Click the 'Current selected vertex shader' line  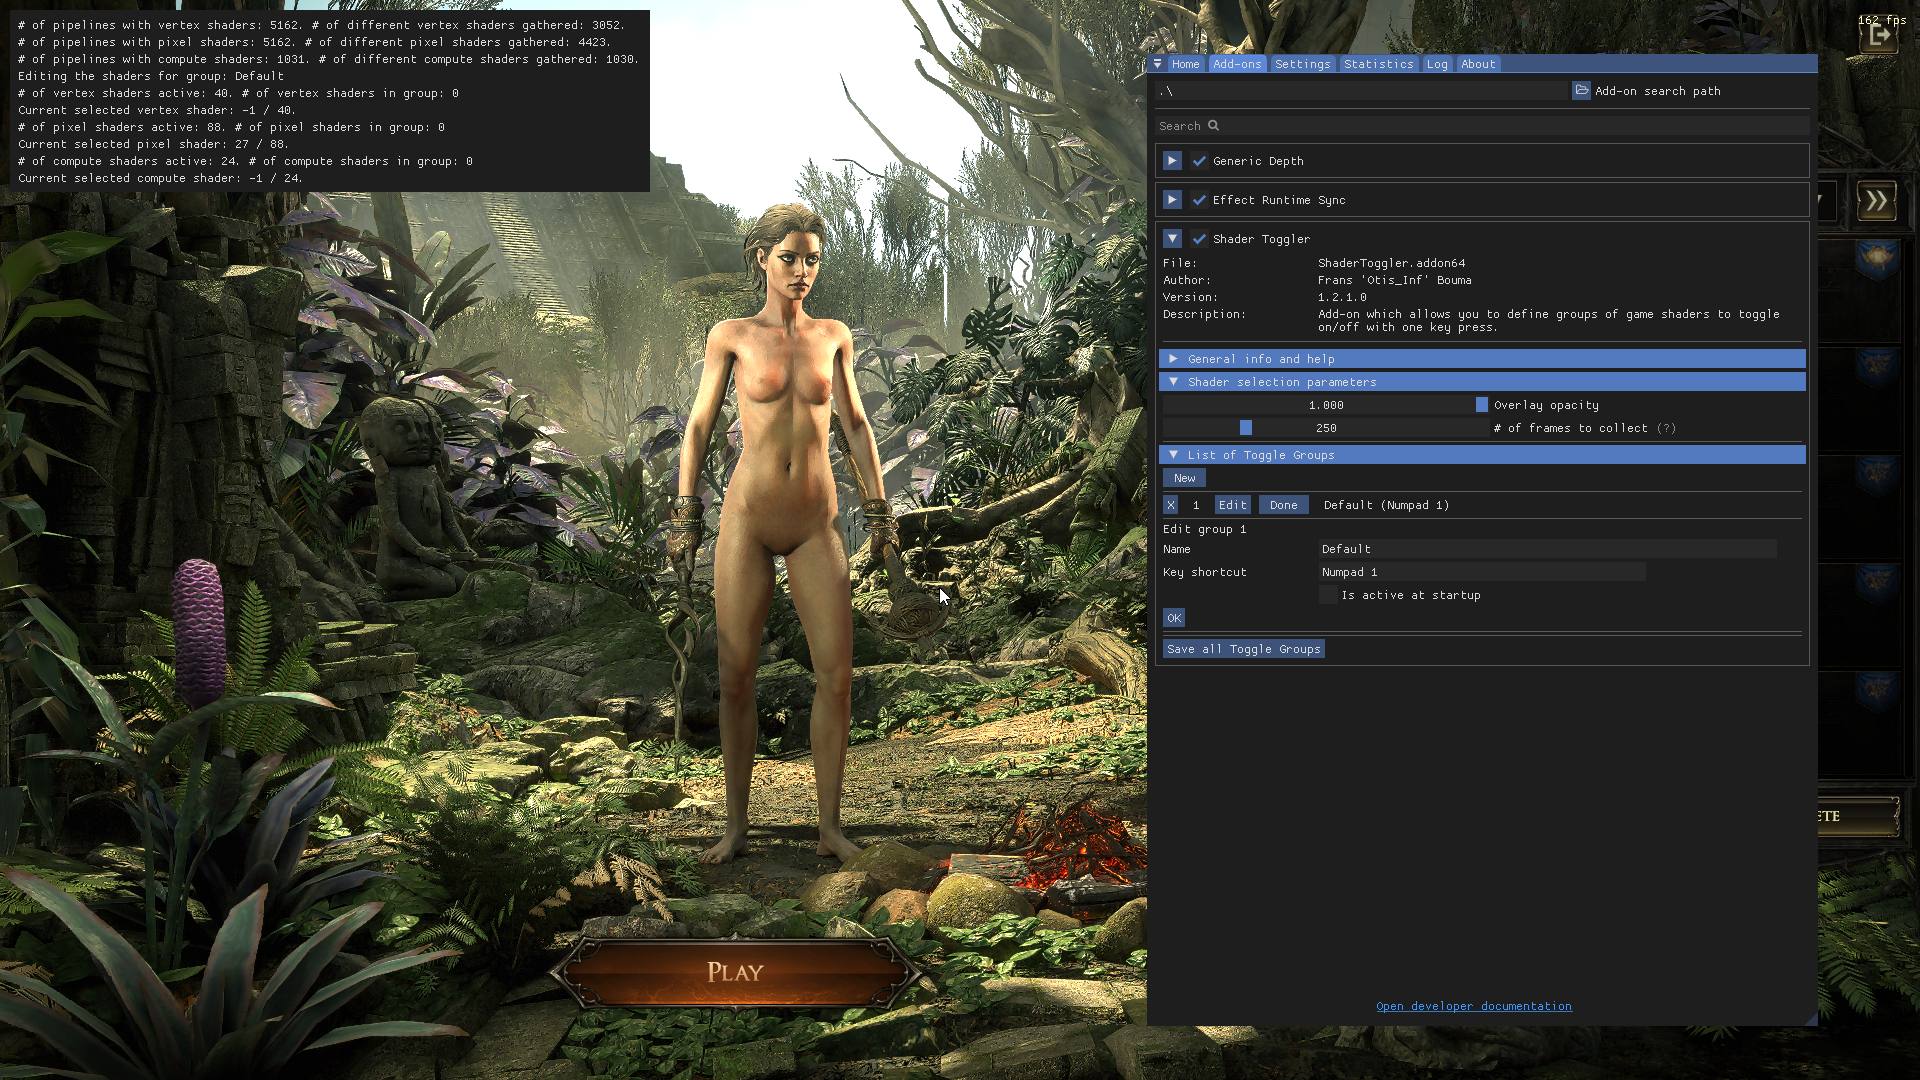click(x=156, y=110)
